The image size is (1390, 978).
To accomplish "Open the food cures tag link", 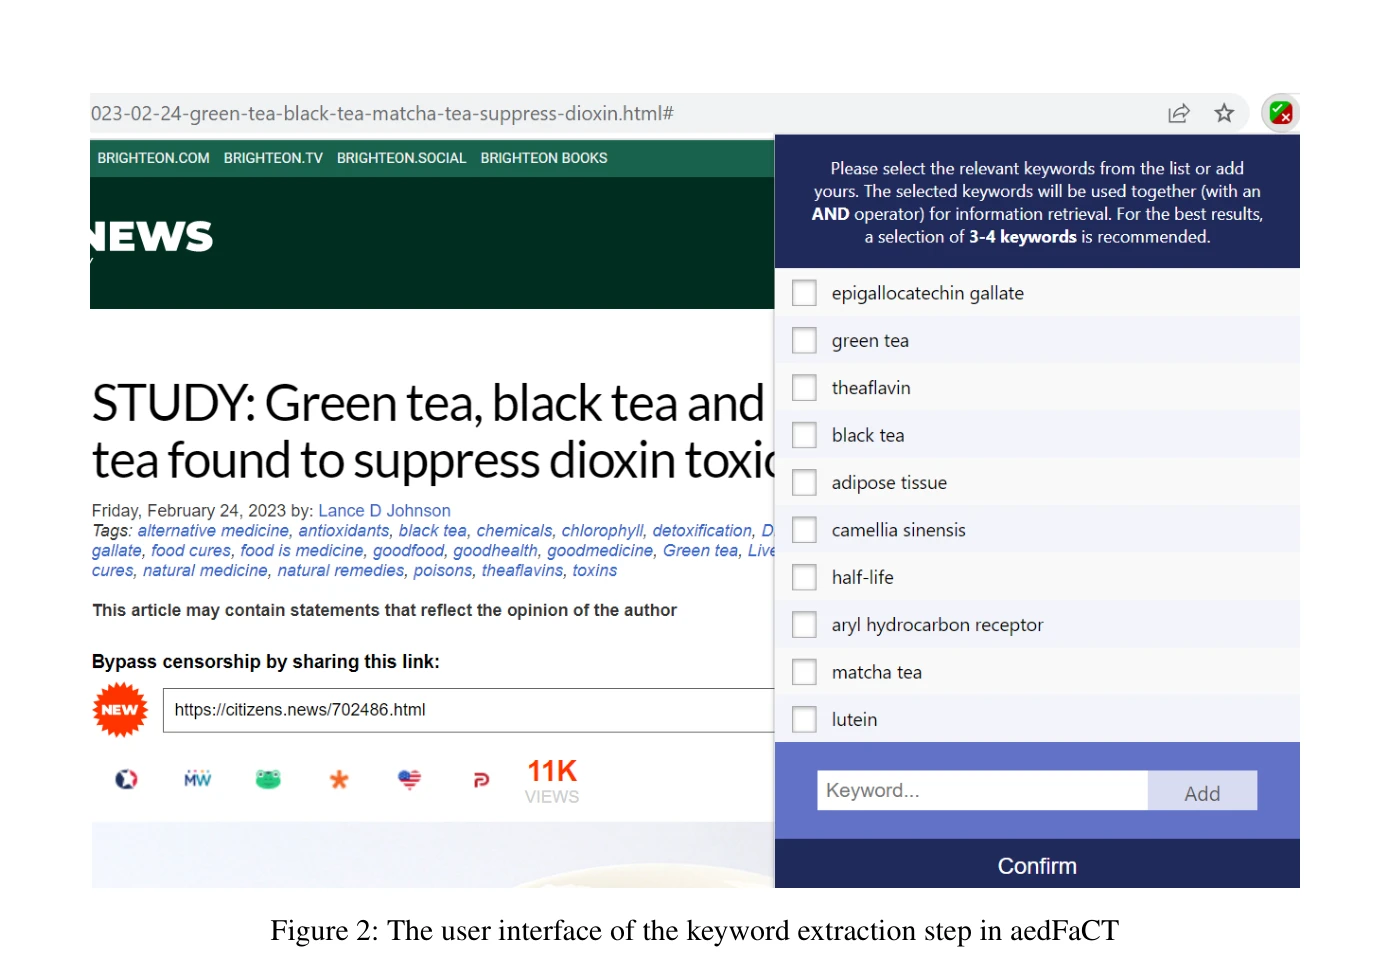I will [x=191, y=551].
